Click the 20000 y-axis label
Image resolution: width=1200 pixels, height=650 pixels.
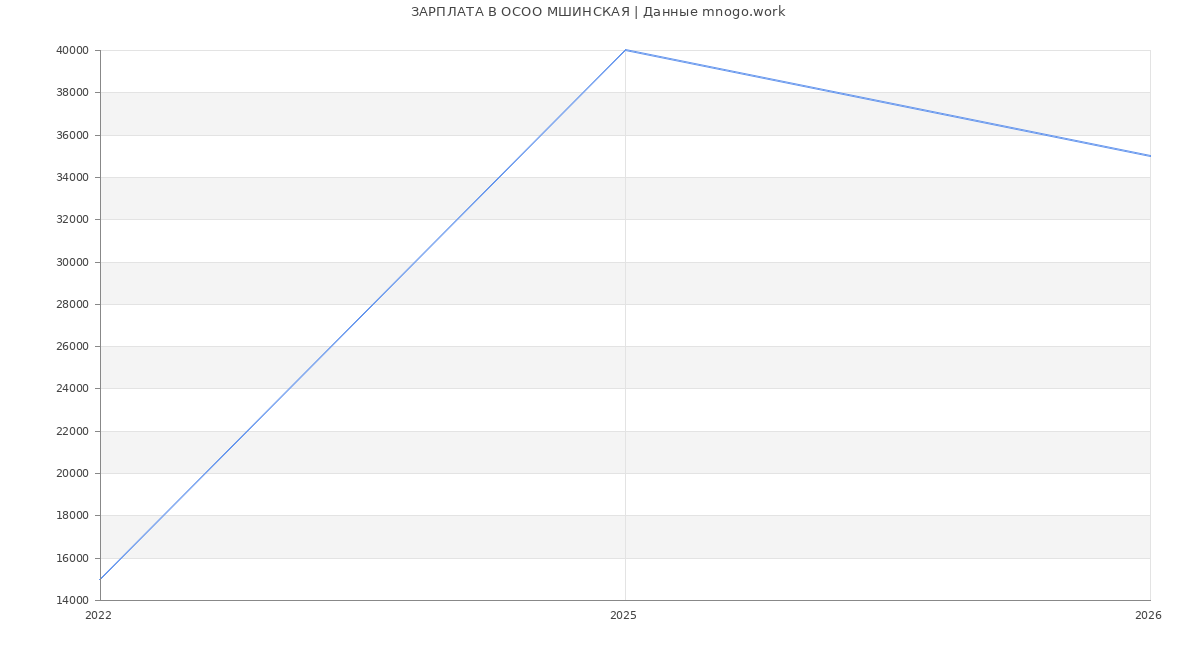click(x=73, y=474)
